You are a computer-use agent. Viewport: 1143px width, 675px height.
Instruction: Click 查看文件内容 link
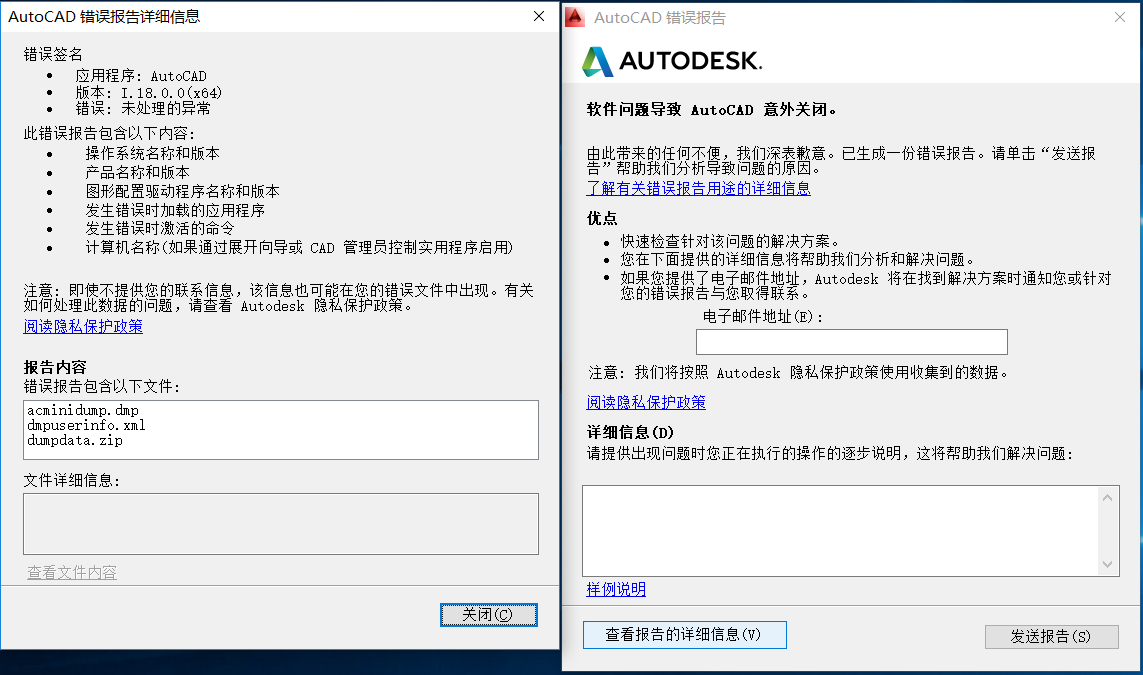point(71,573)
